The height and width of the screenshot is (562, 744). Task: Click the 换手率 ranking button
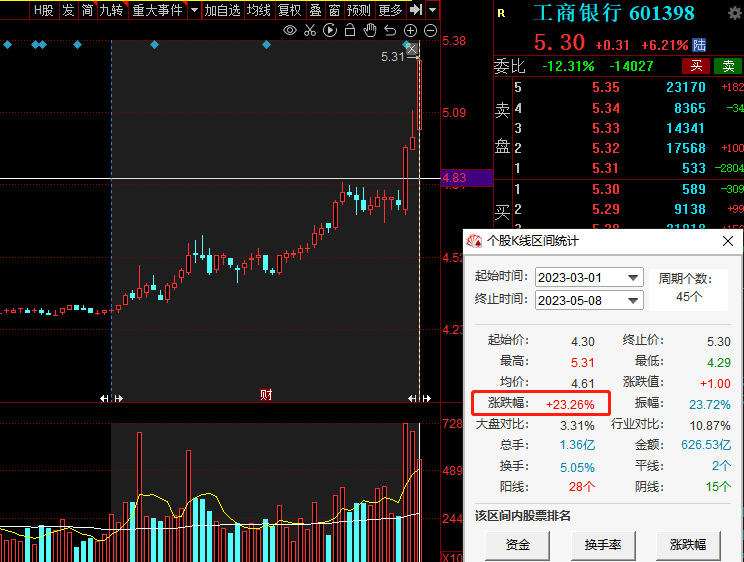click(x=603, y=545)
